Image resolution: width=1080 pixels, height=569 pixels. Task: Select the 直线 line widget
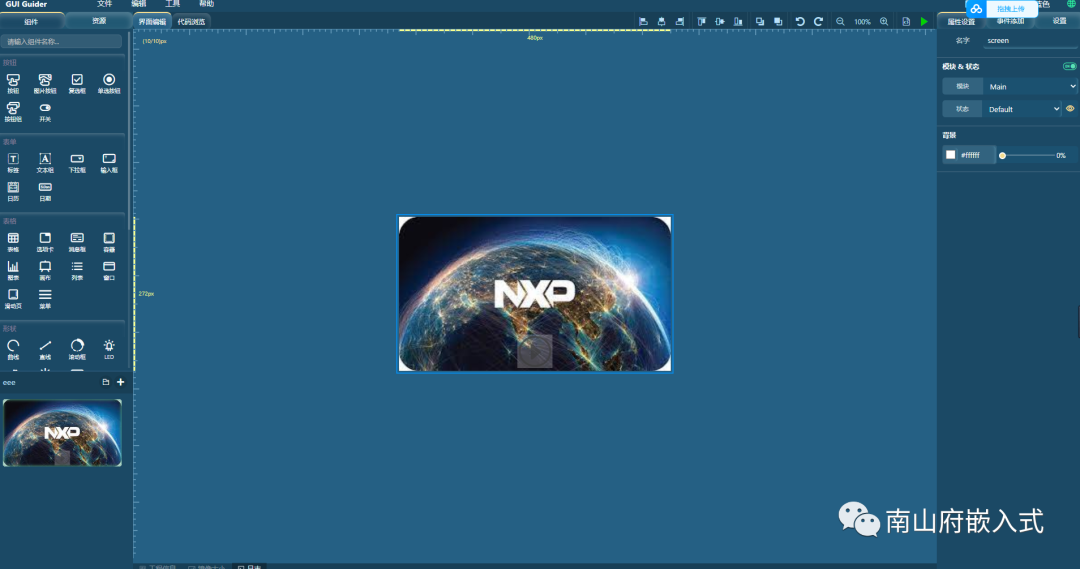point(45,349)
